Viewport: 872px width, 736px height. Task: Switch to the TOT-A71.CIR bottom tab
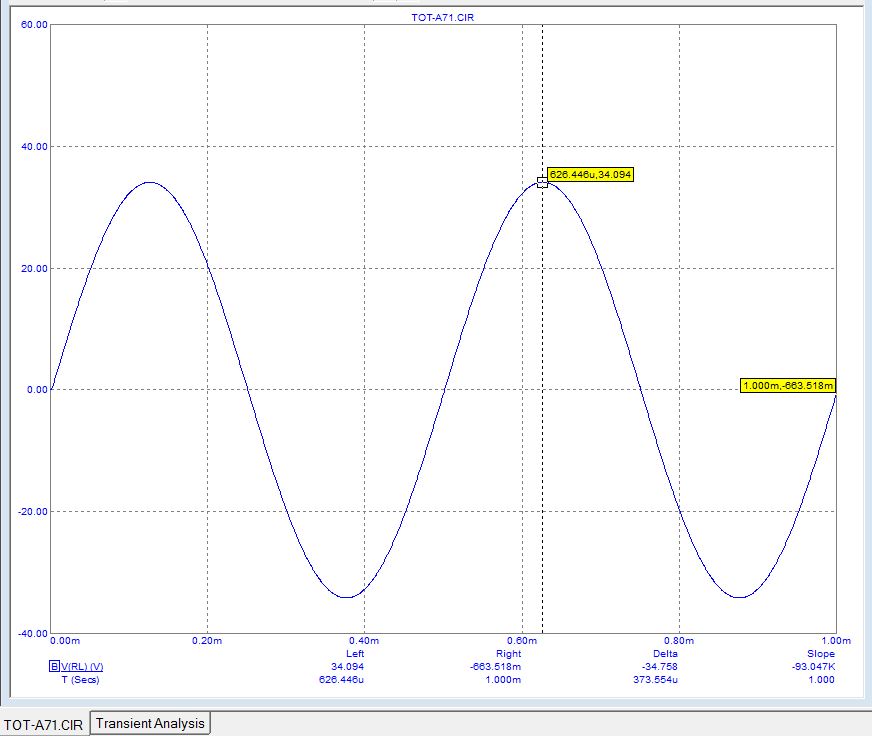tap(43, 725)
